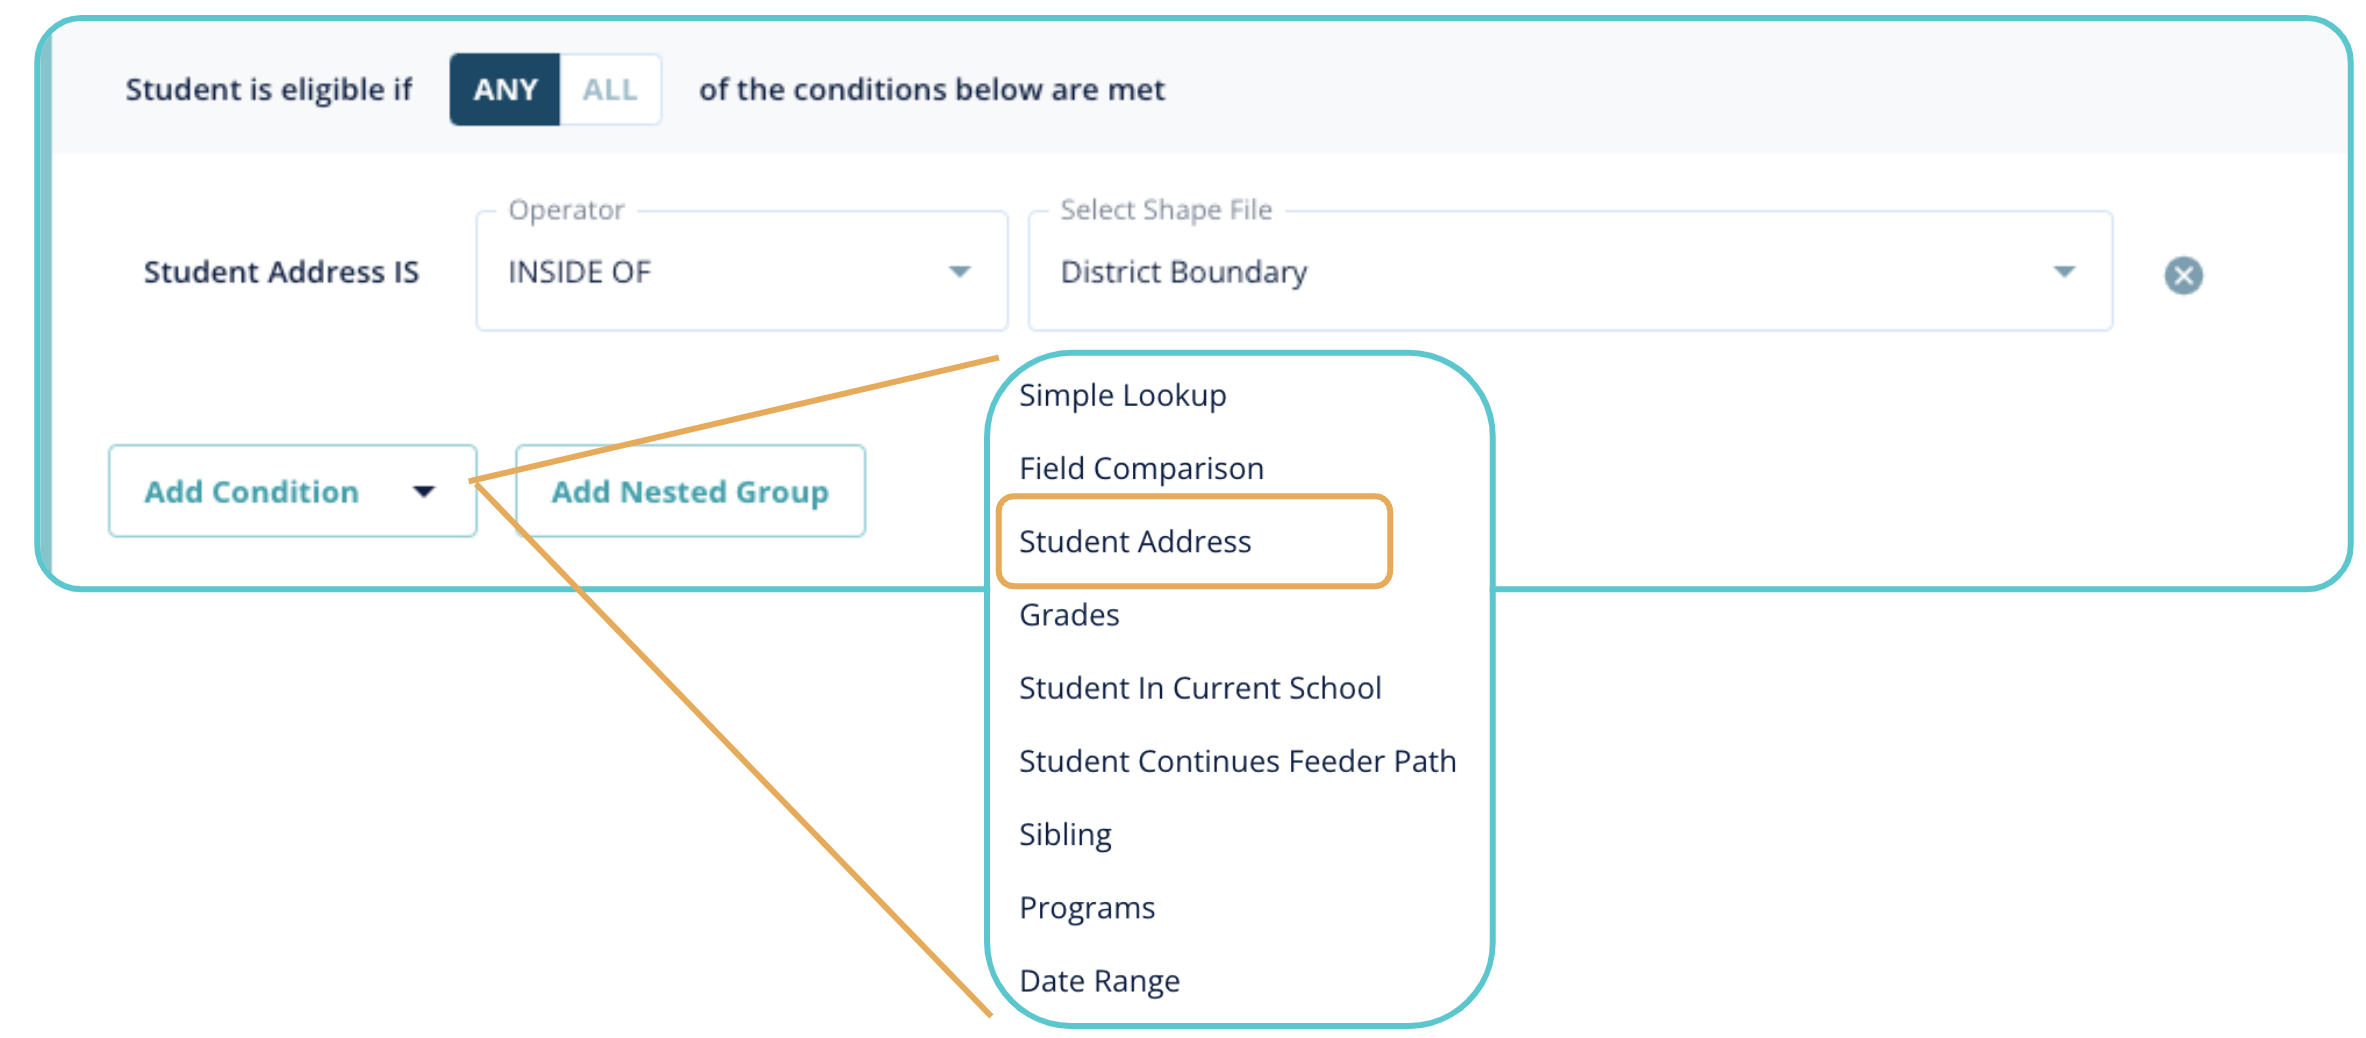Choose Programs from the condition menu

click(1087, 908)
